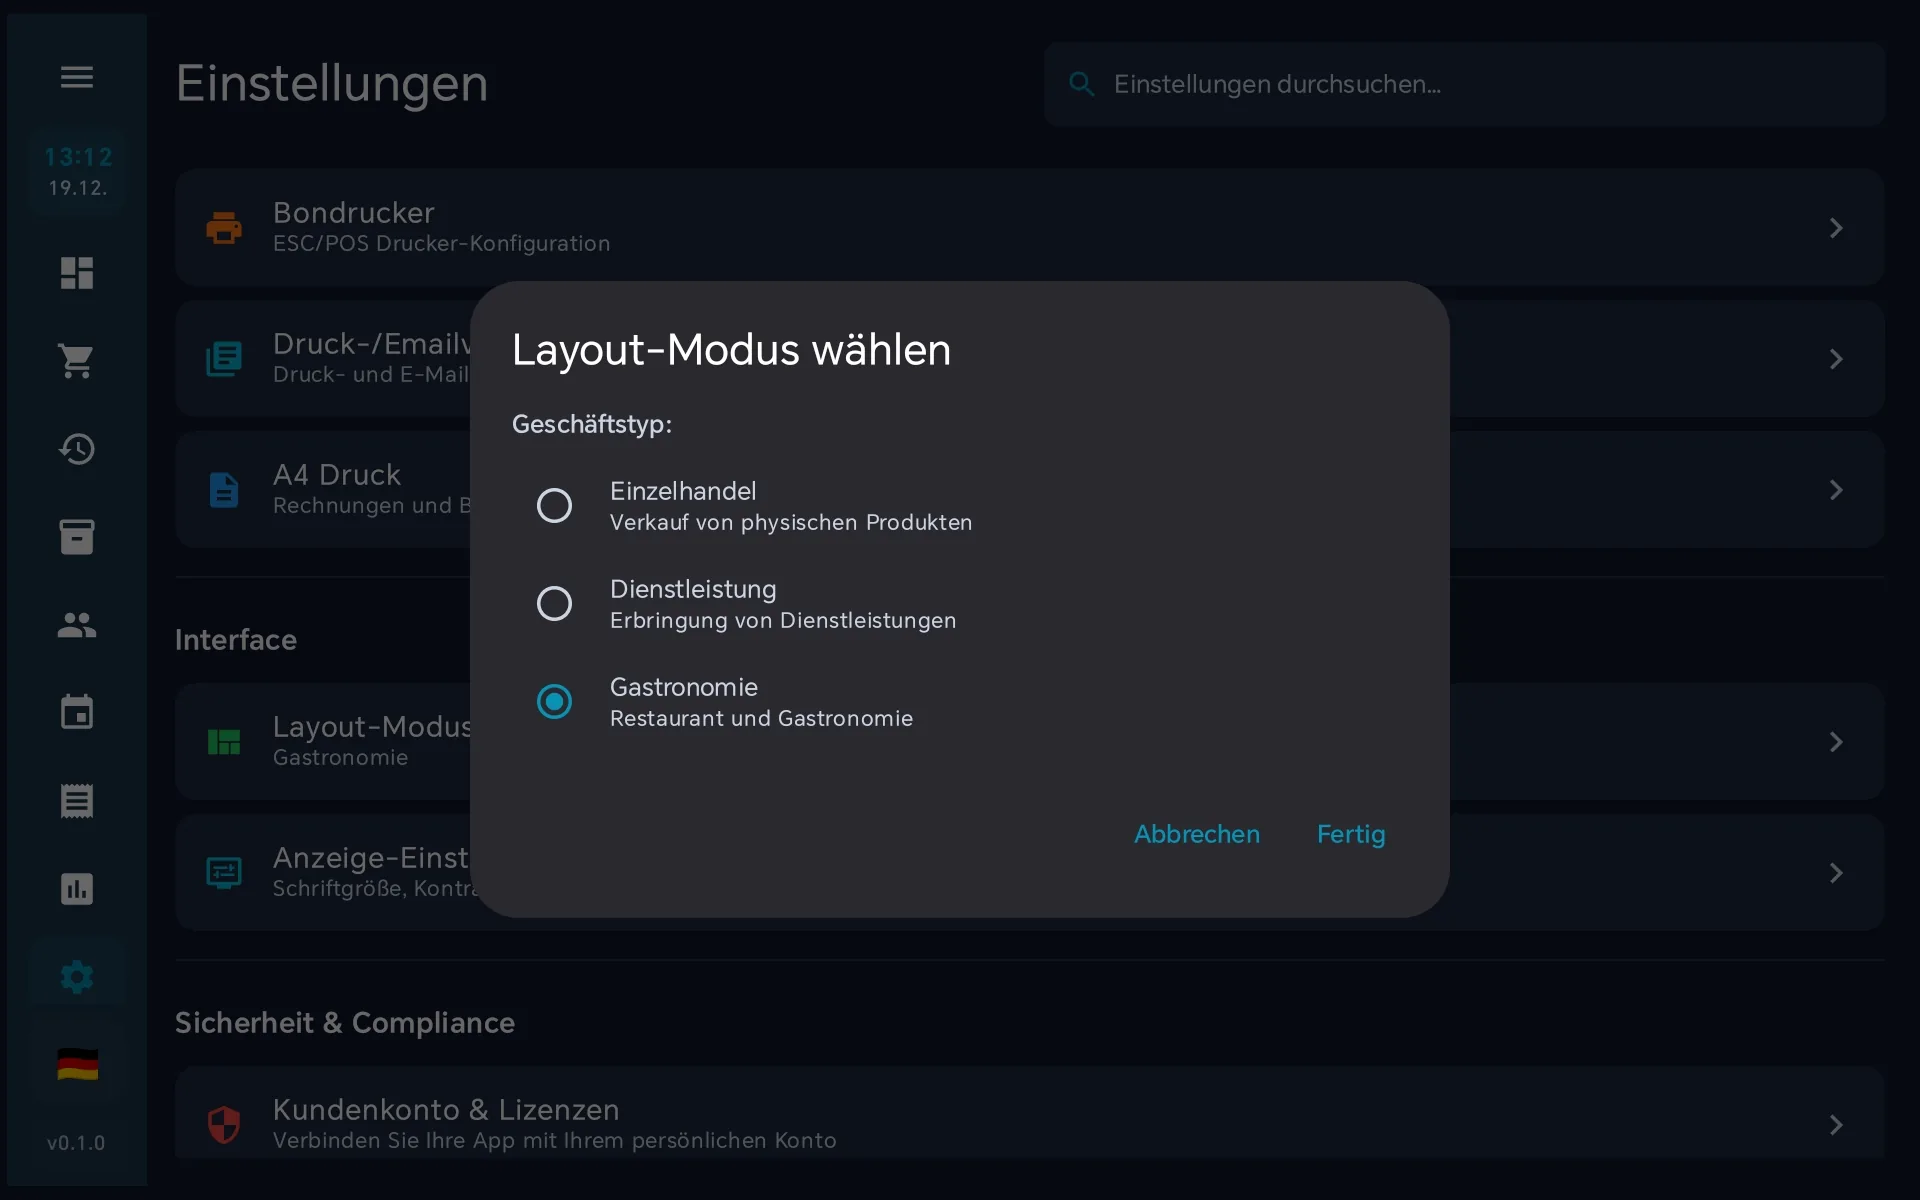Open the calendar icon in the sidebar

(77, 712)
